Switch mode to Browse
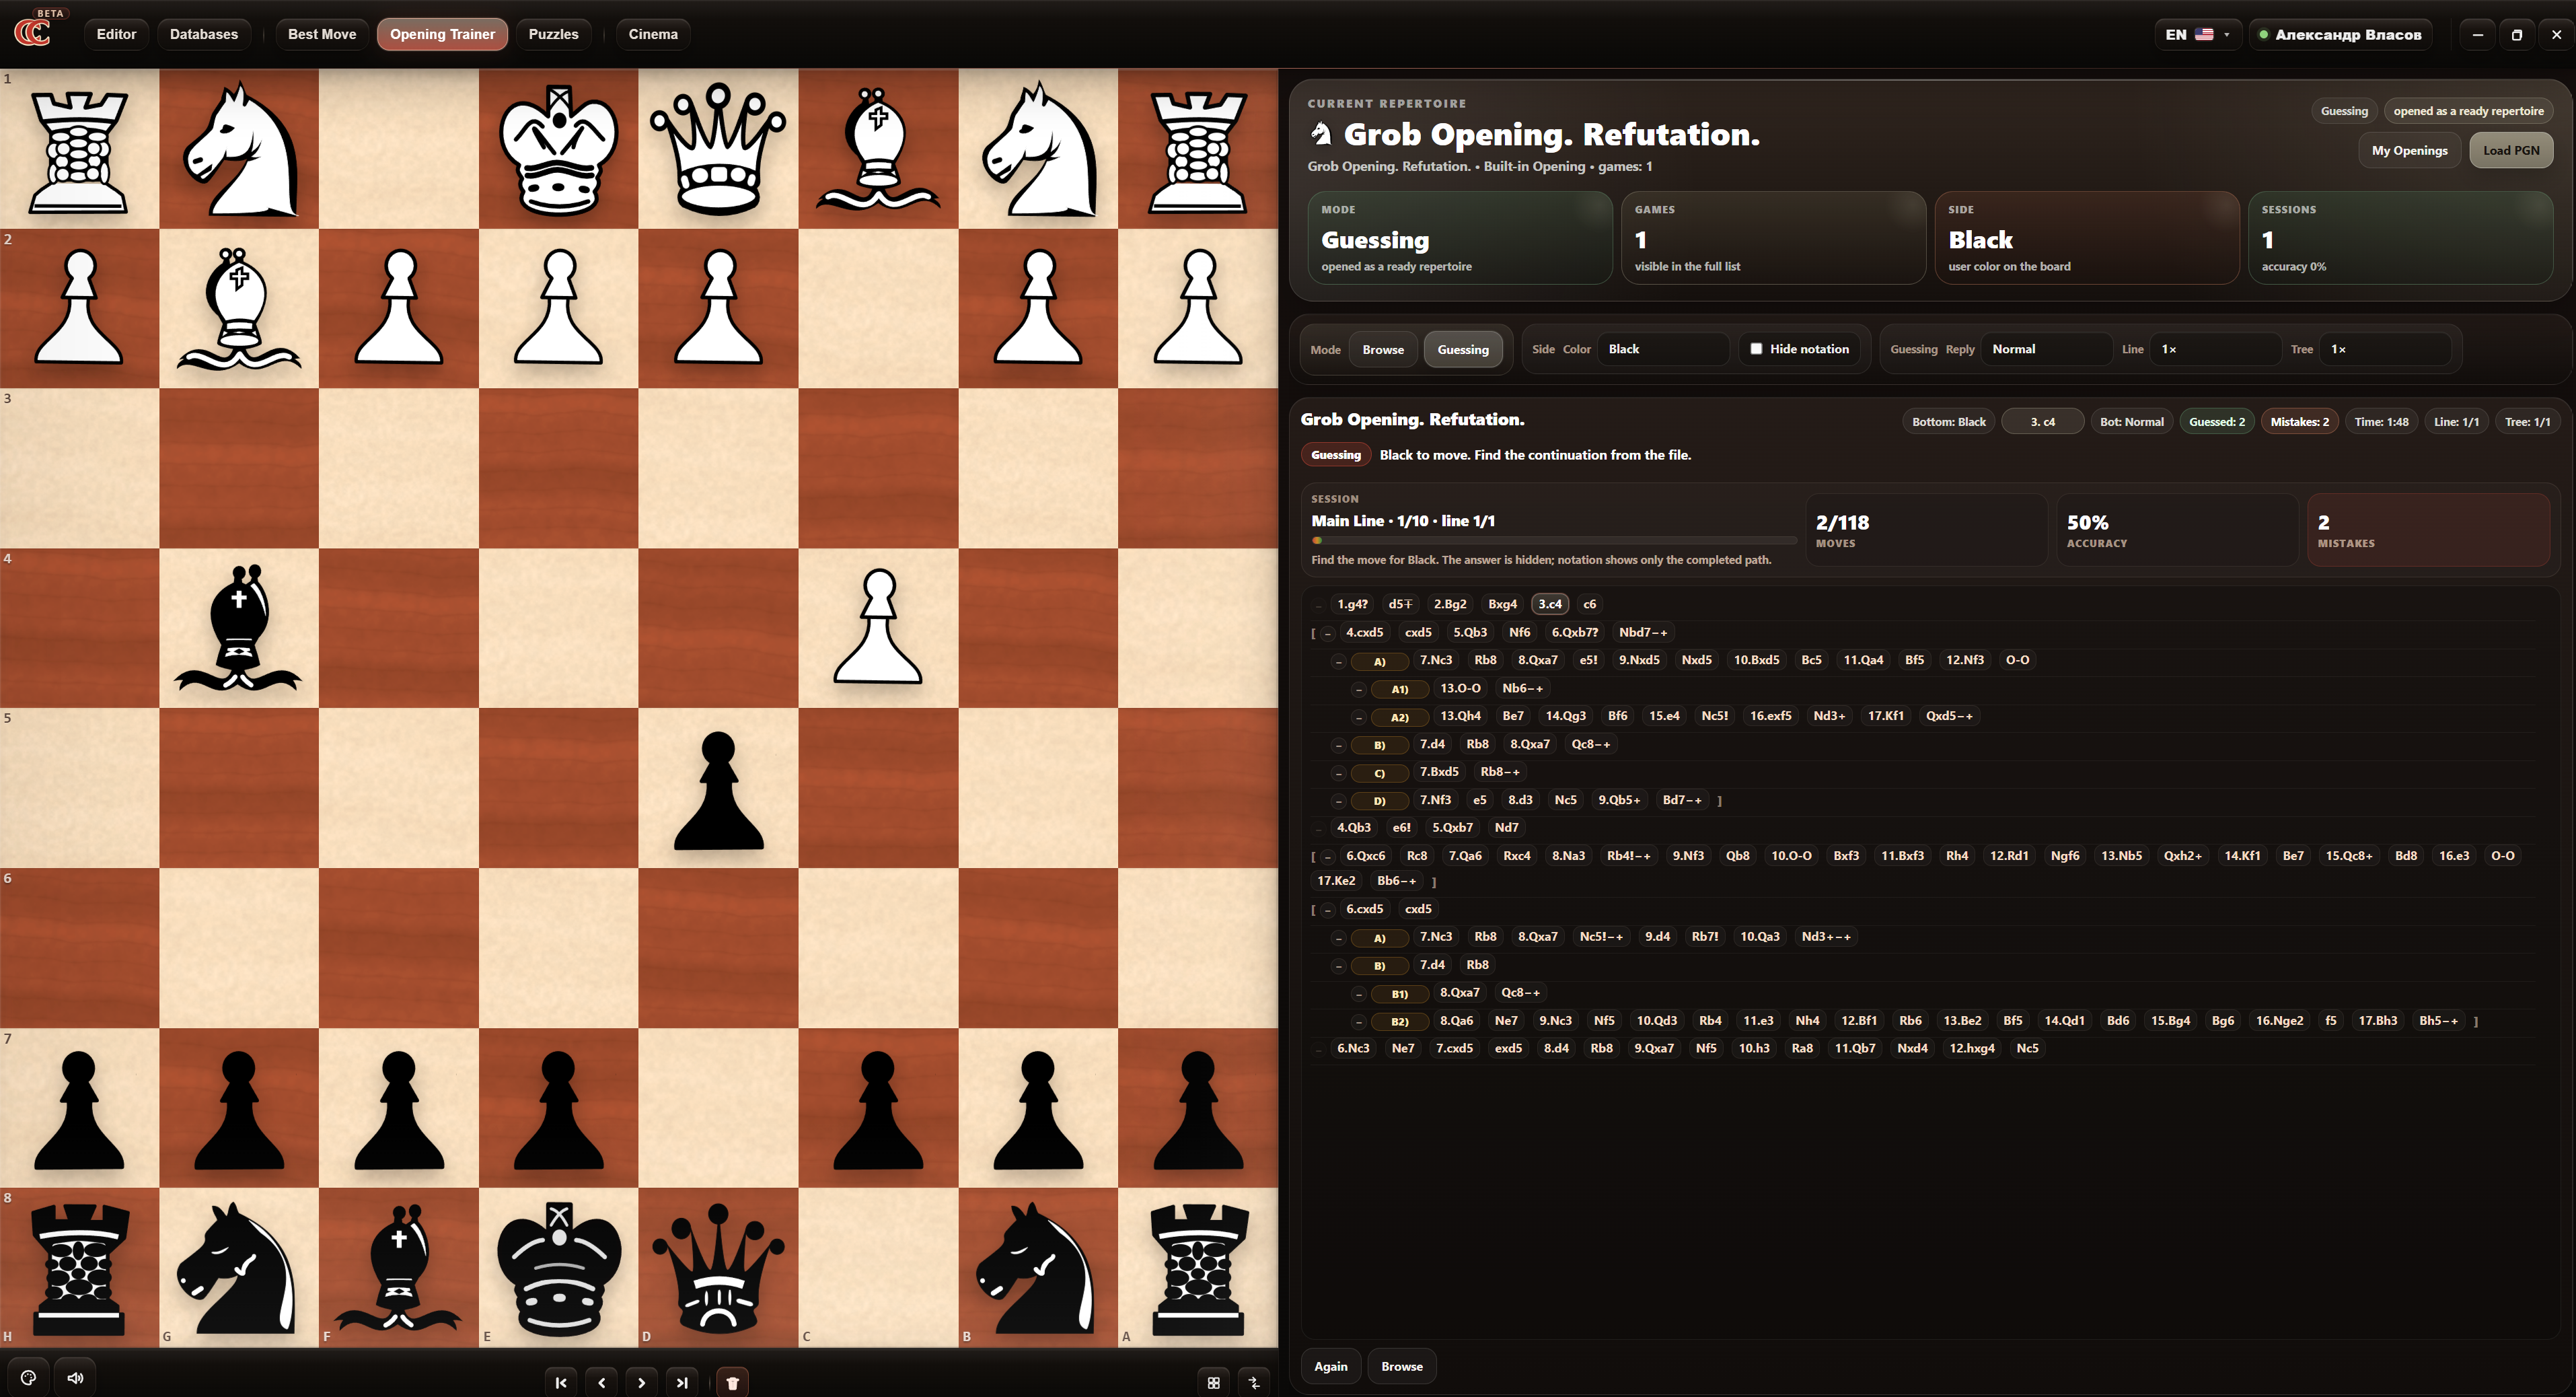The image size is (2576, 1397). tap(1383, 349)
